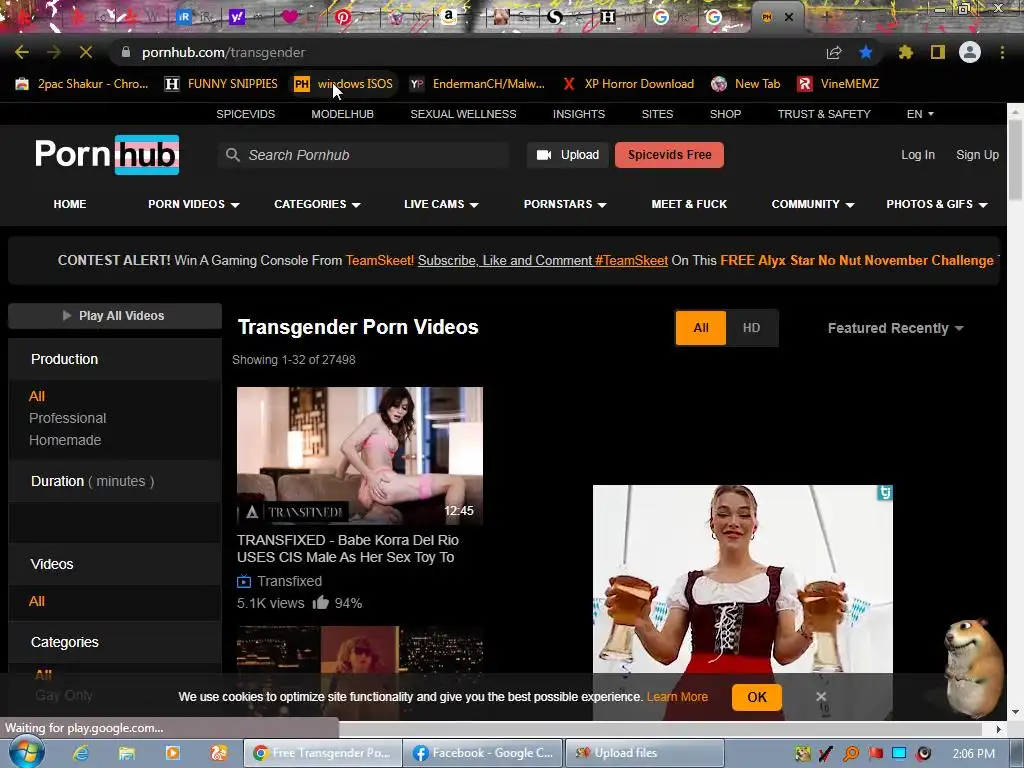The height and width of the screenshot is (768, 1024).
Task: Select All under Production
Action: (x=37, y=396)
